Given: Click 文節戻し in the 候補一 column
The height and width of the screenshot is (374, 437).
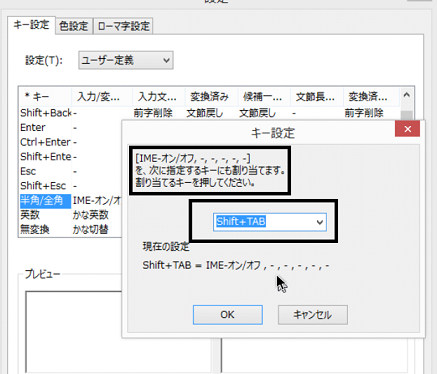Looking at the screenshot, I should (x=257, y=113).
